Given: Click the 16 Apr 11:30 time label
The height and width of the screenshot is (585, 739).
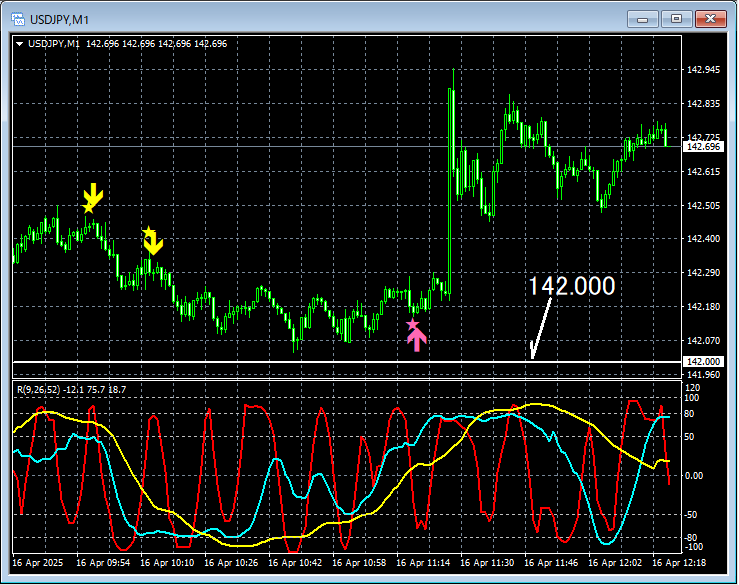Looking at the screenshot, I should coord(487,563).
